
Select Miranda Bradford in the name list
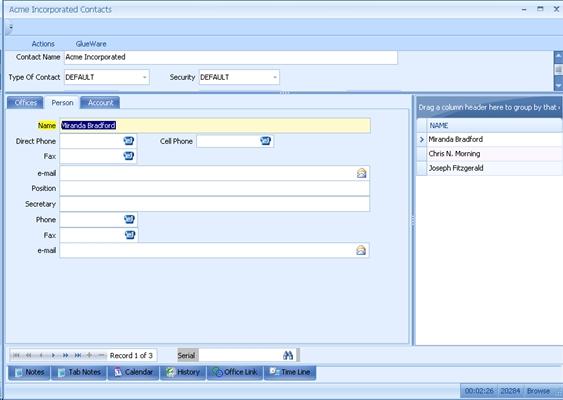[494, 139]
